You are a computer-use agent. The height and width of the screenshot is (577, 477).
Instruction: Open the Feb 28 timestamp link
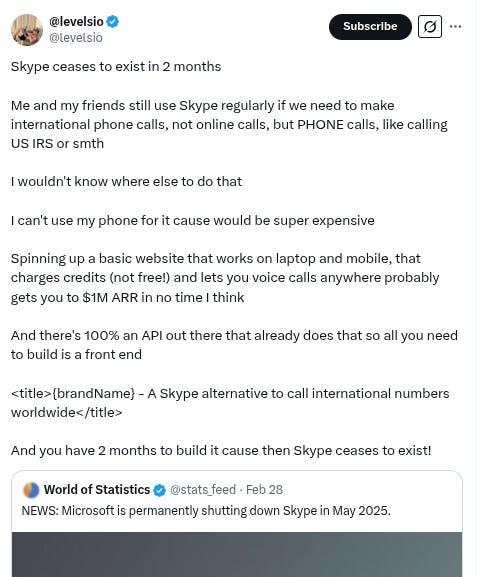(x=264, y=490)
